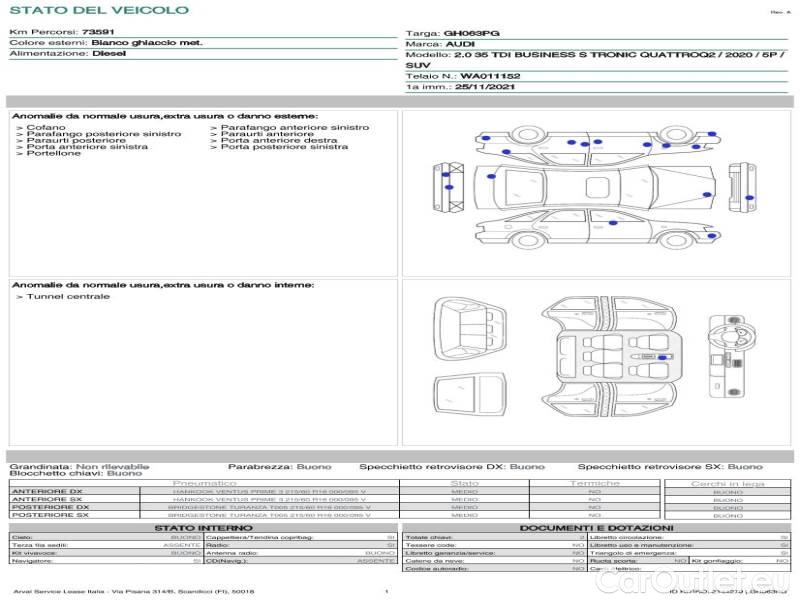Select the "ANTERIORE DX" tire row
The width and height of the screenshot is (800, 600).
47,491
